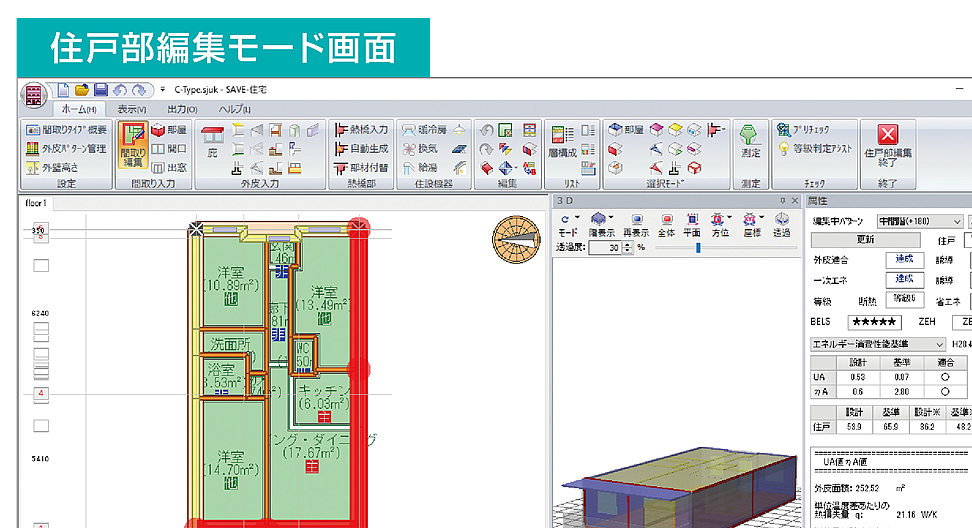
Task: Click the 透過度 transparency slider
Action: point(697,247)
